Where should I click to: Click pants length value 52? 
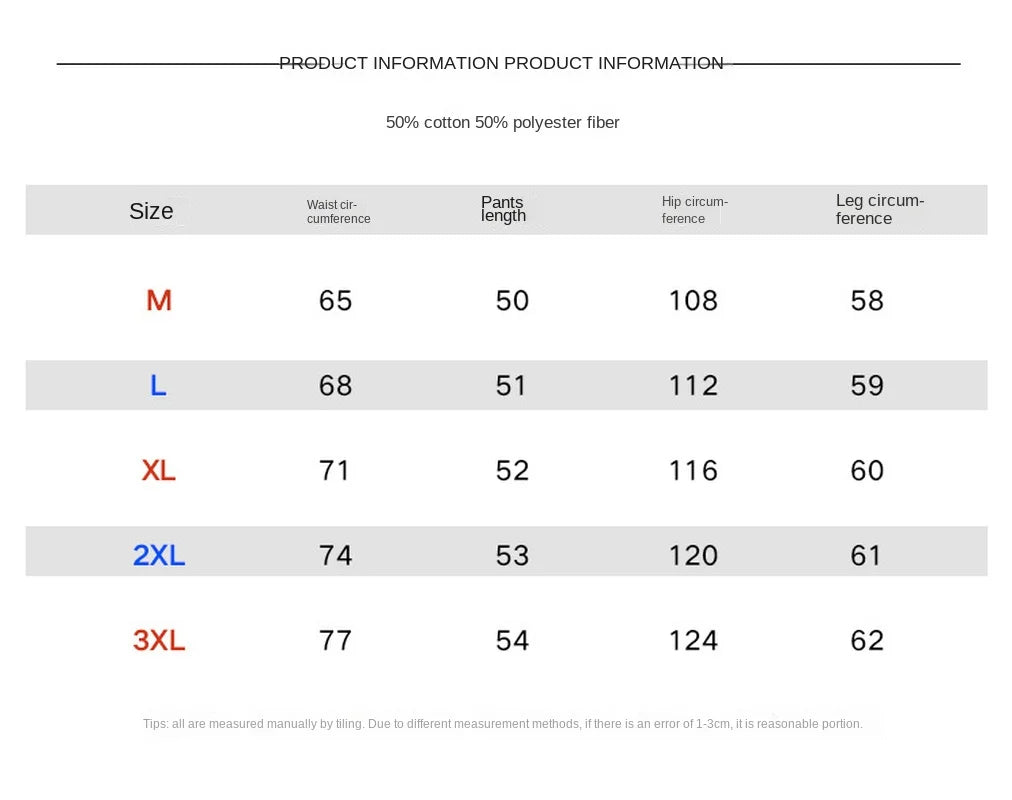click(512, 470)
